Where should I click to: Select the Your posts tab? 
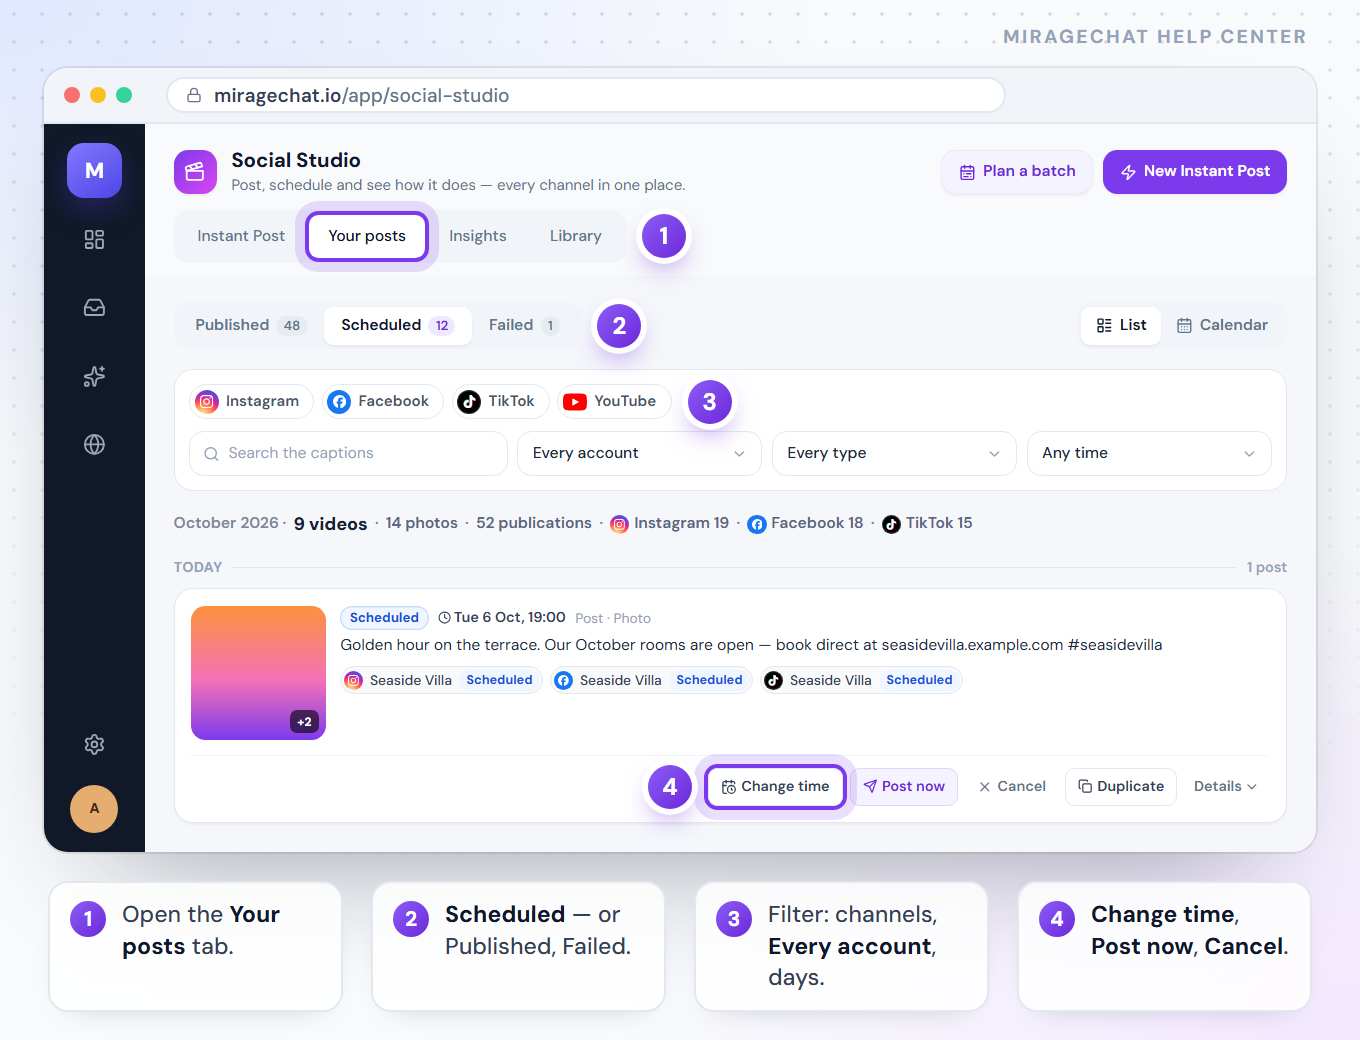(x=367, y=236)
